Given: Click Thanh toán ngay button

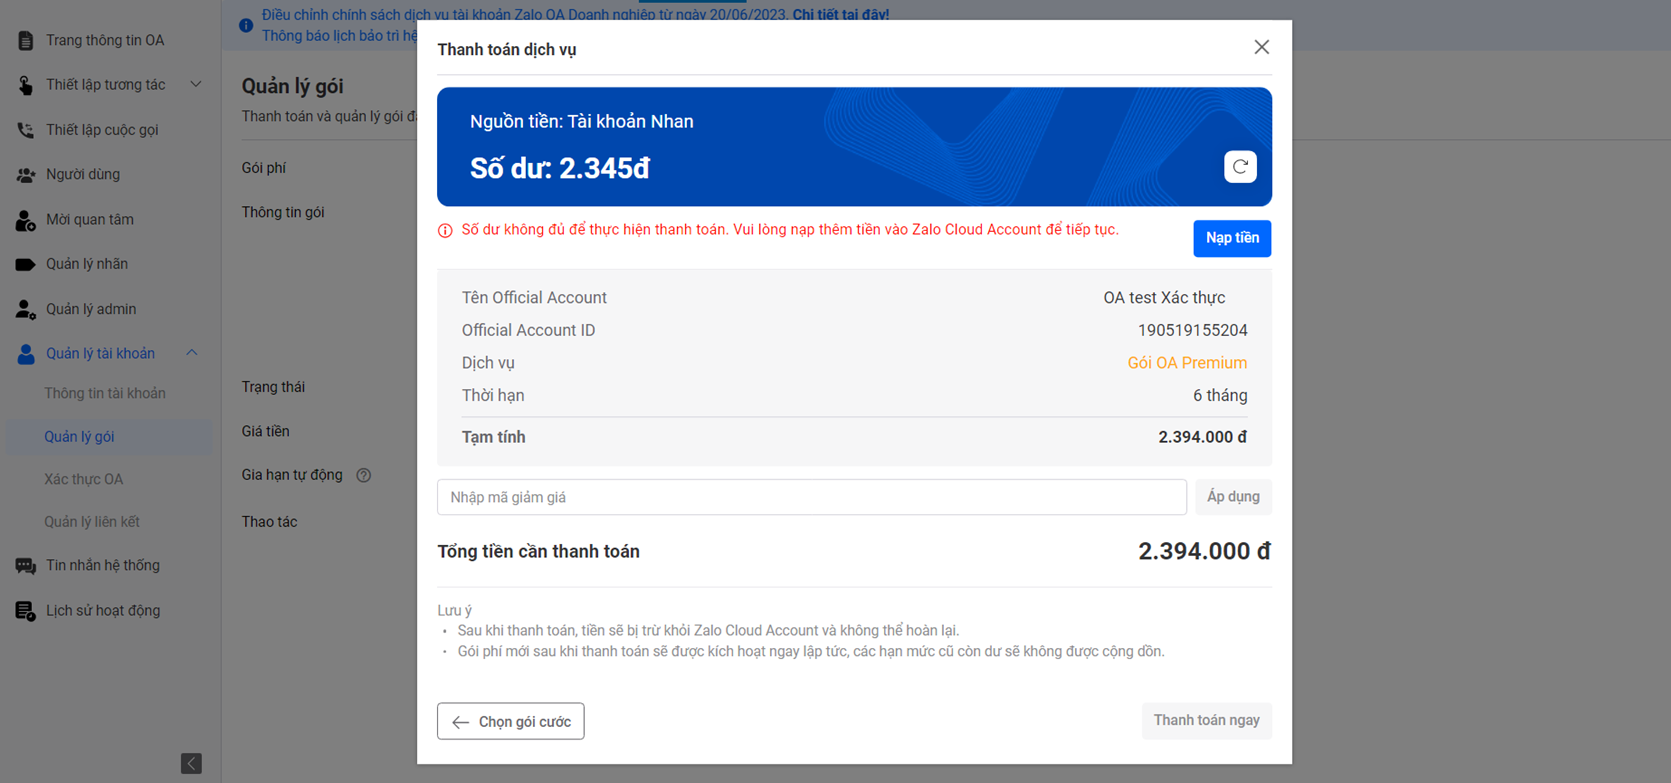Looking at the screenshot, I should click(x=1207, y=721).
